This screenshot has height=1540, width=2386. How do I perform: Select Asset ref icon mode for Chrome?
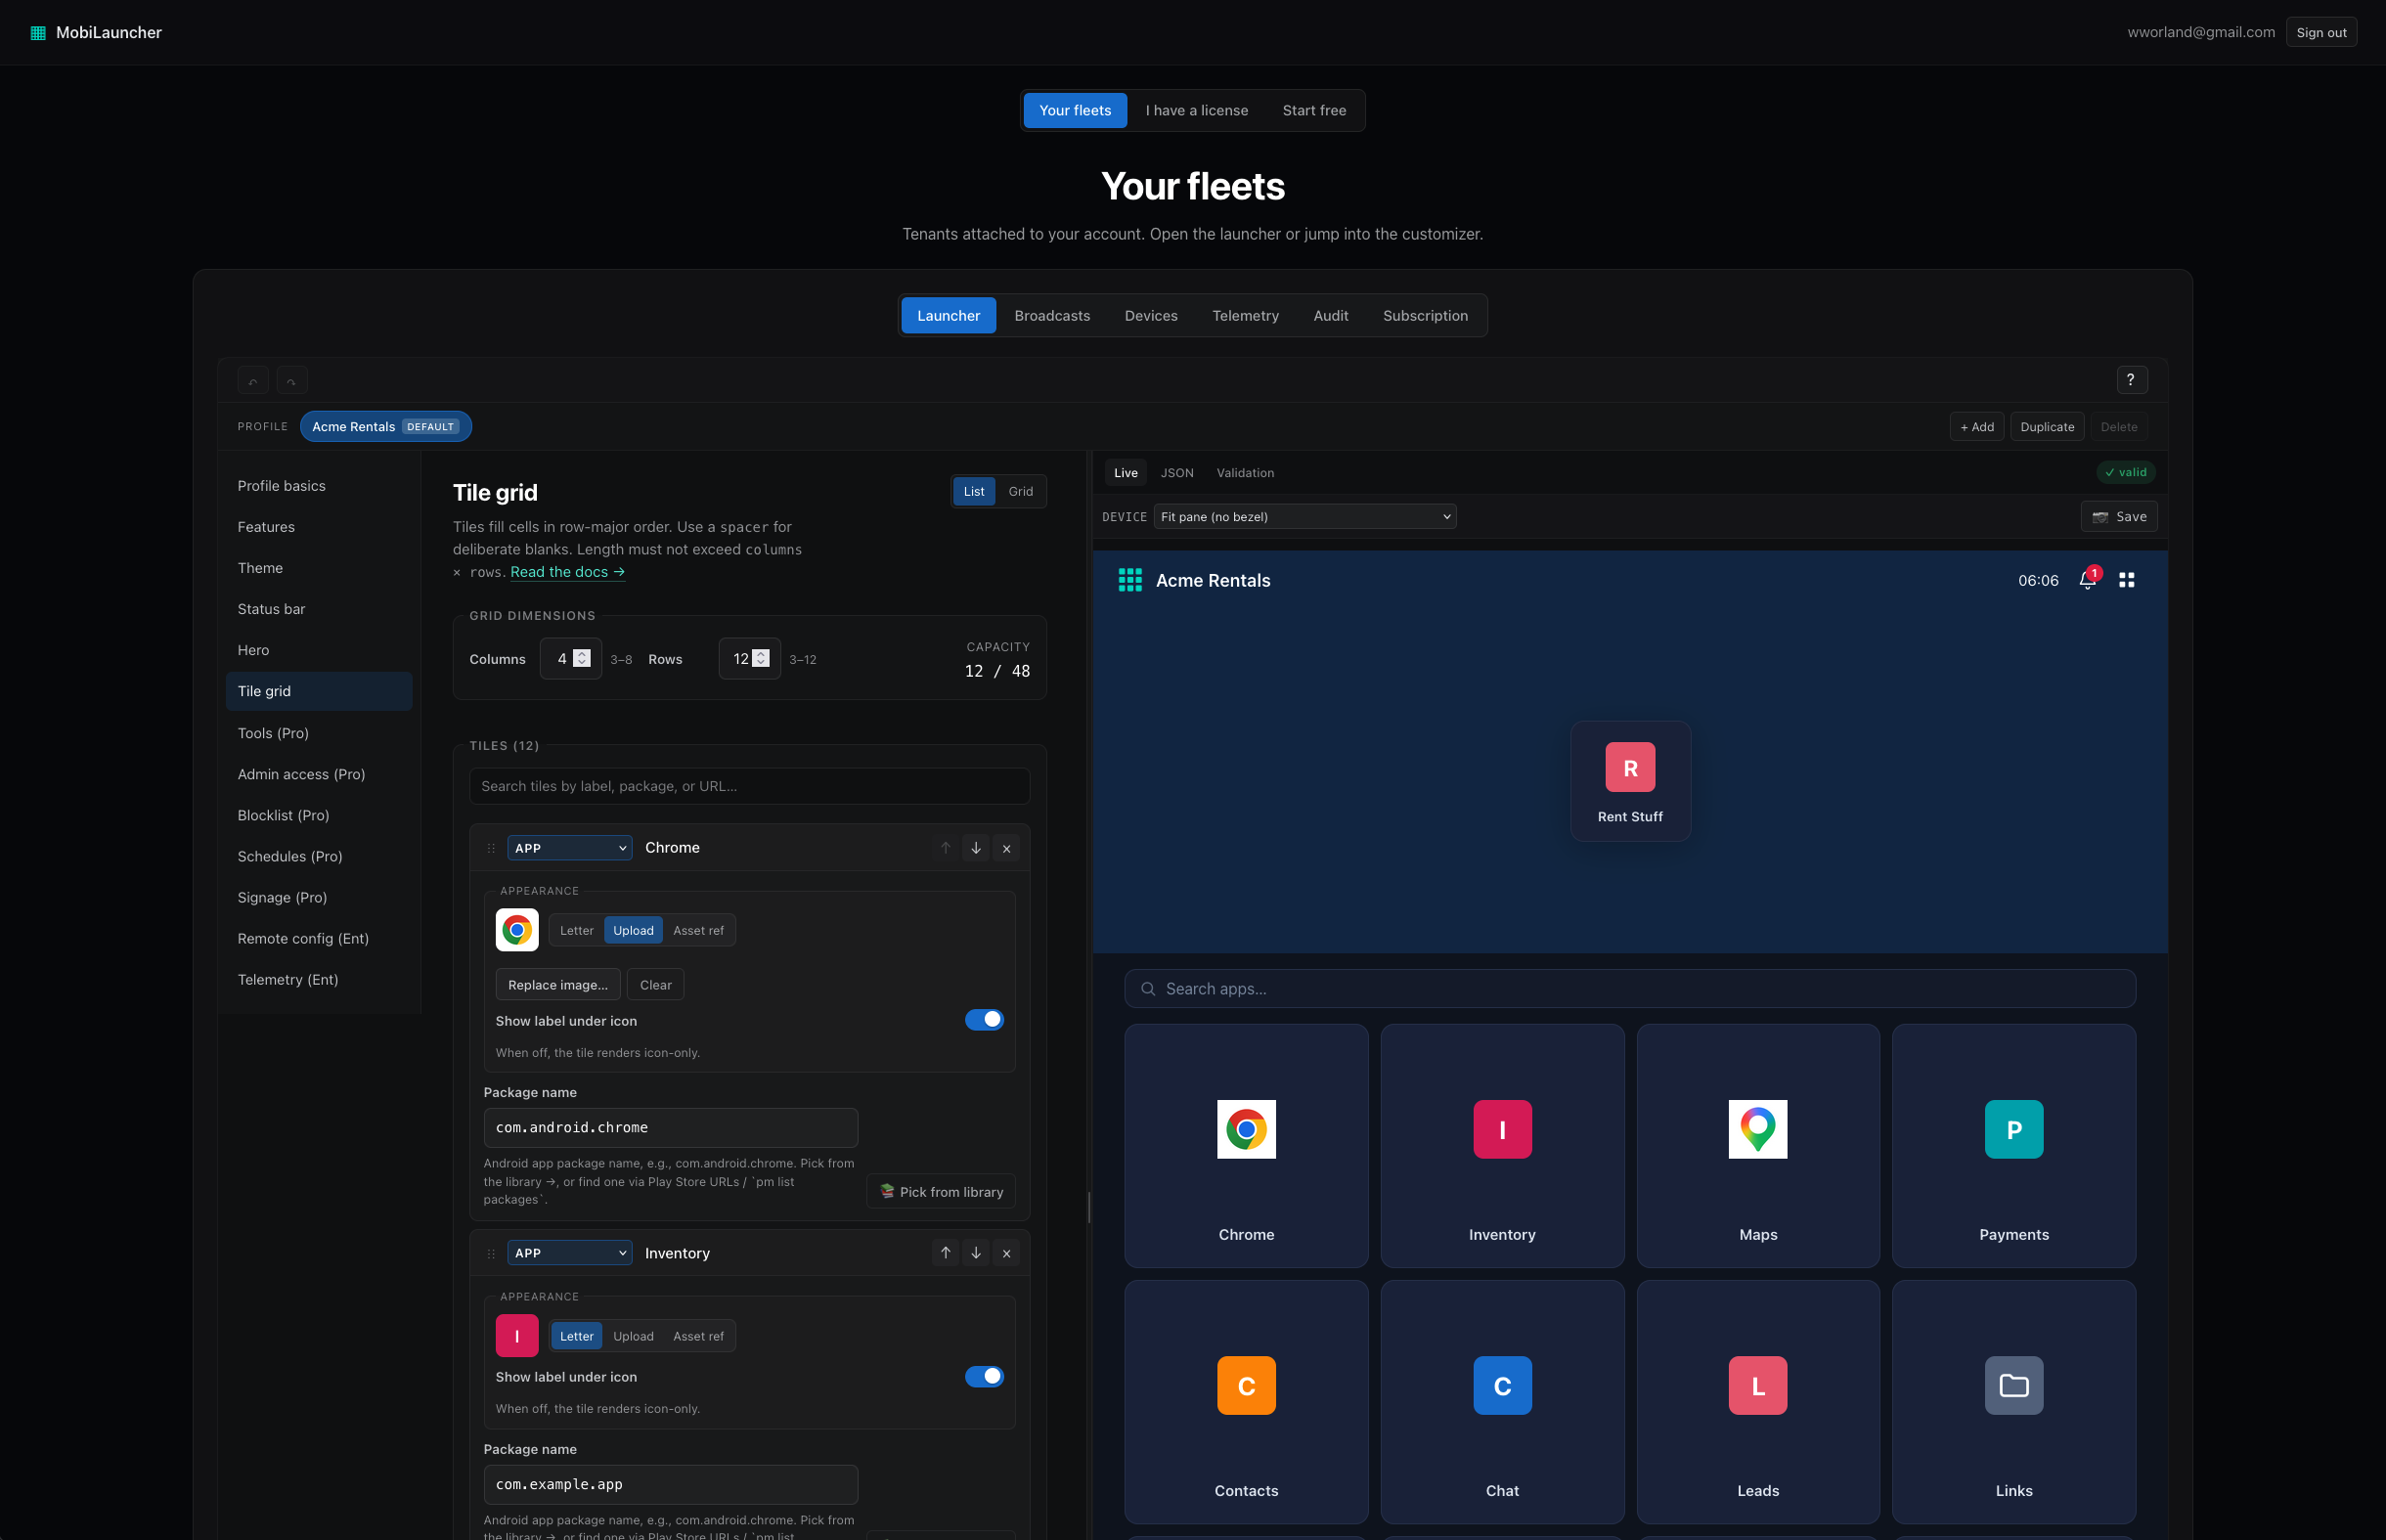(698, 930)
